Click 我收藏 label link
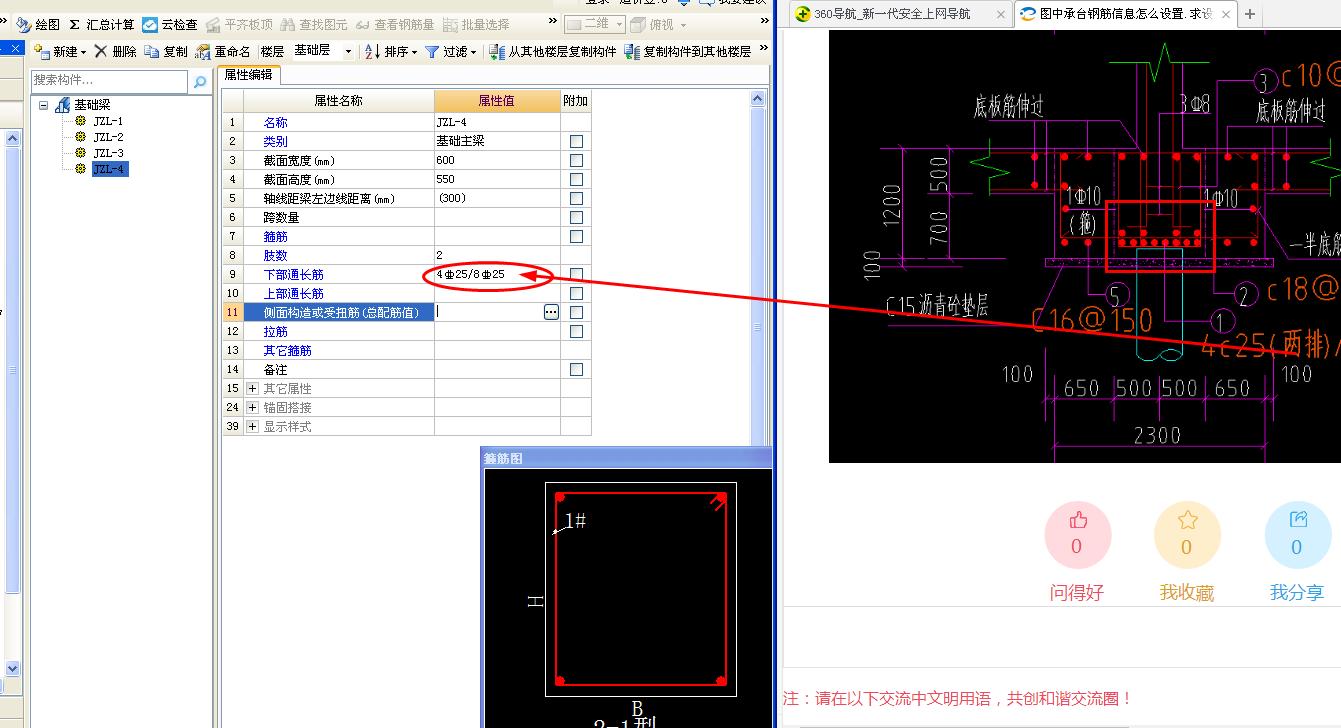Viewport: 1341px width, 728px height. (1187, 593)
